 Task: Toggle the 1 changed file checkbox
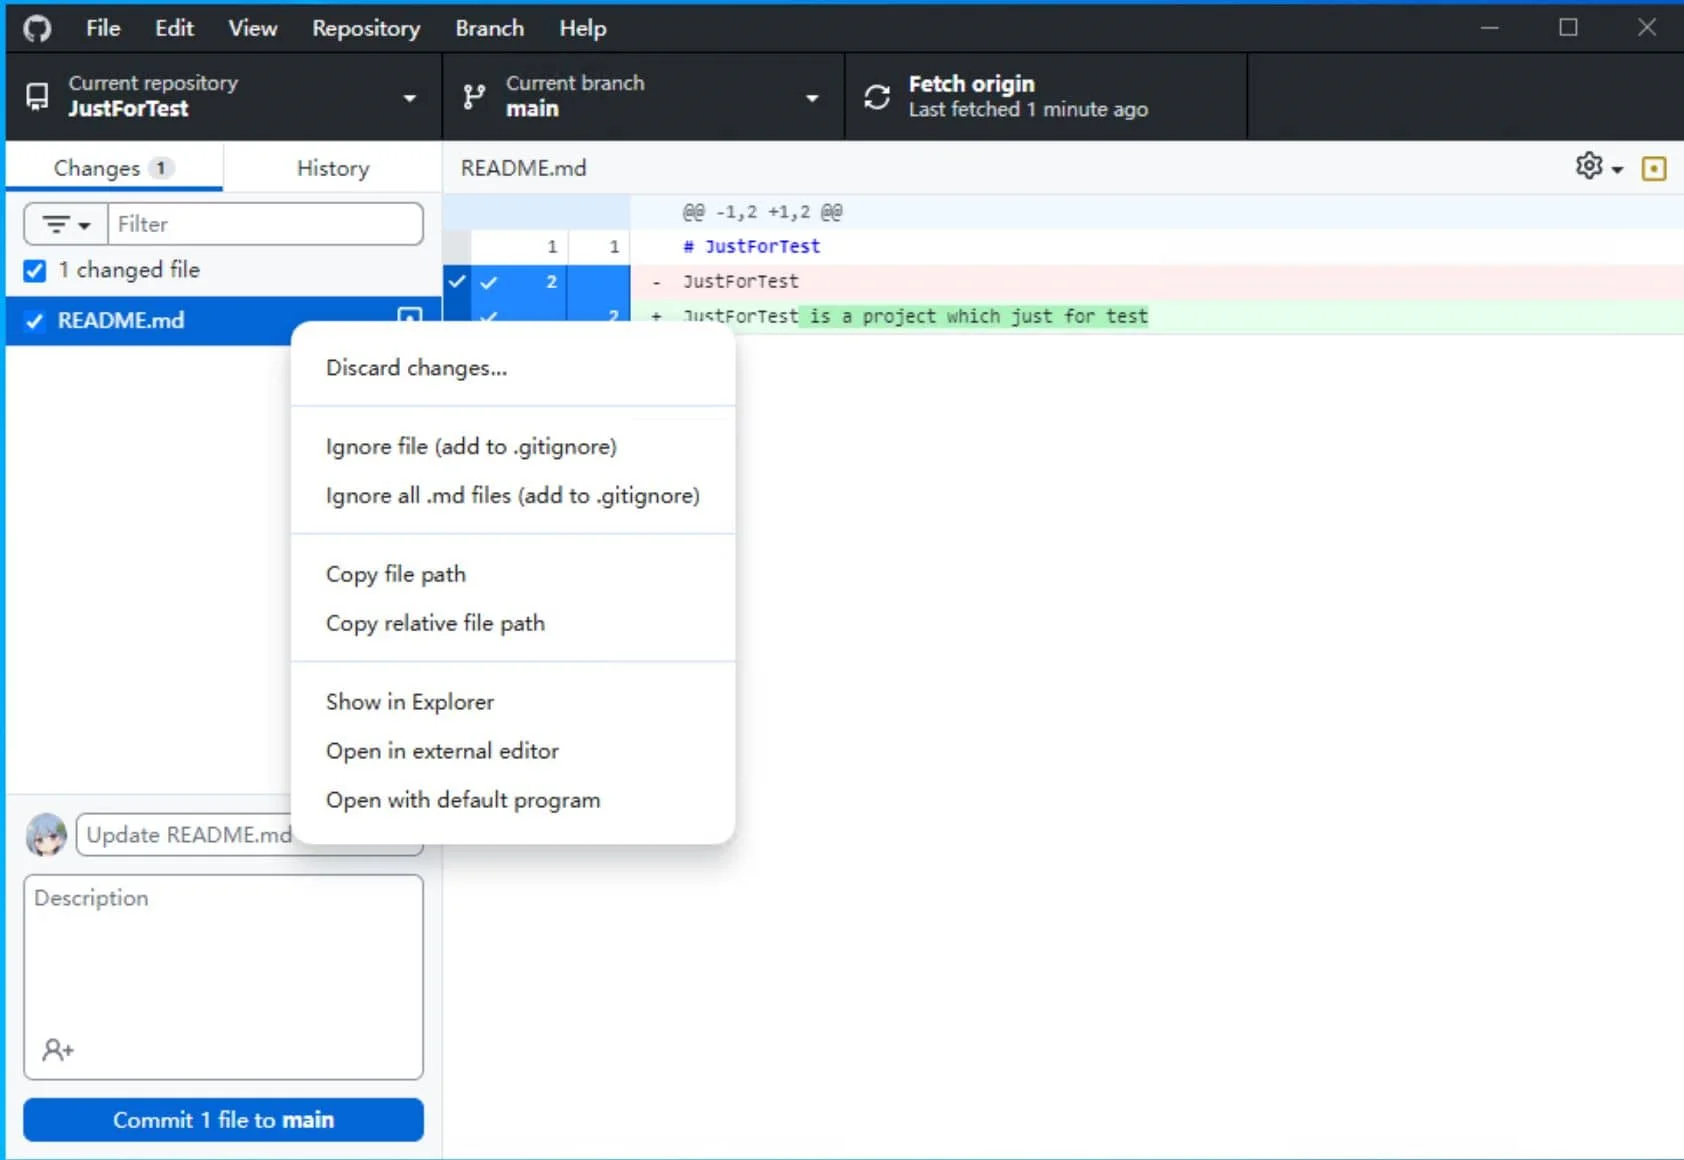[x=35, y=270]
